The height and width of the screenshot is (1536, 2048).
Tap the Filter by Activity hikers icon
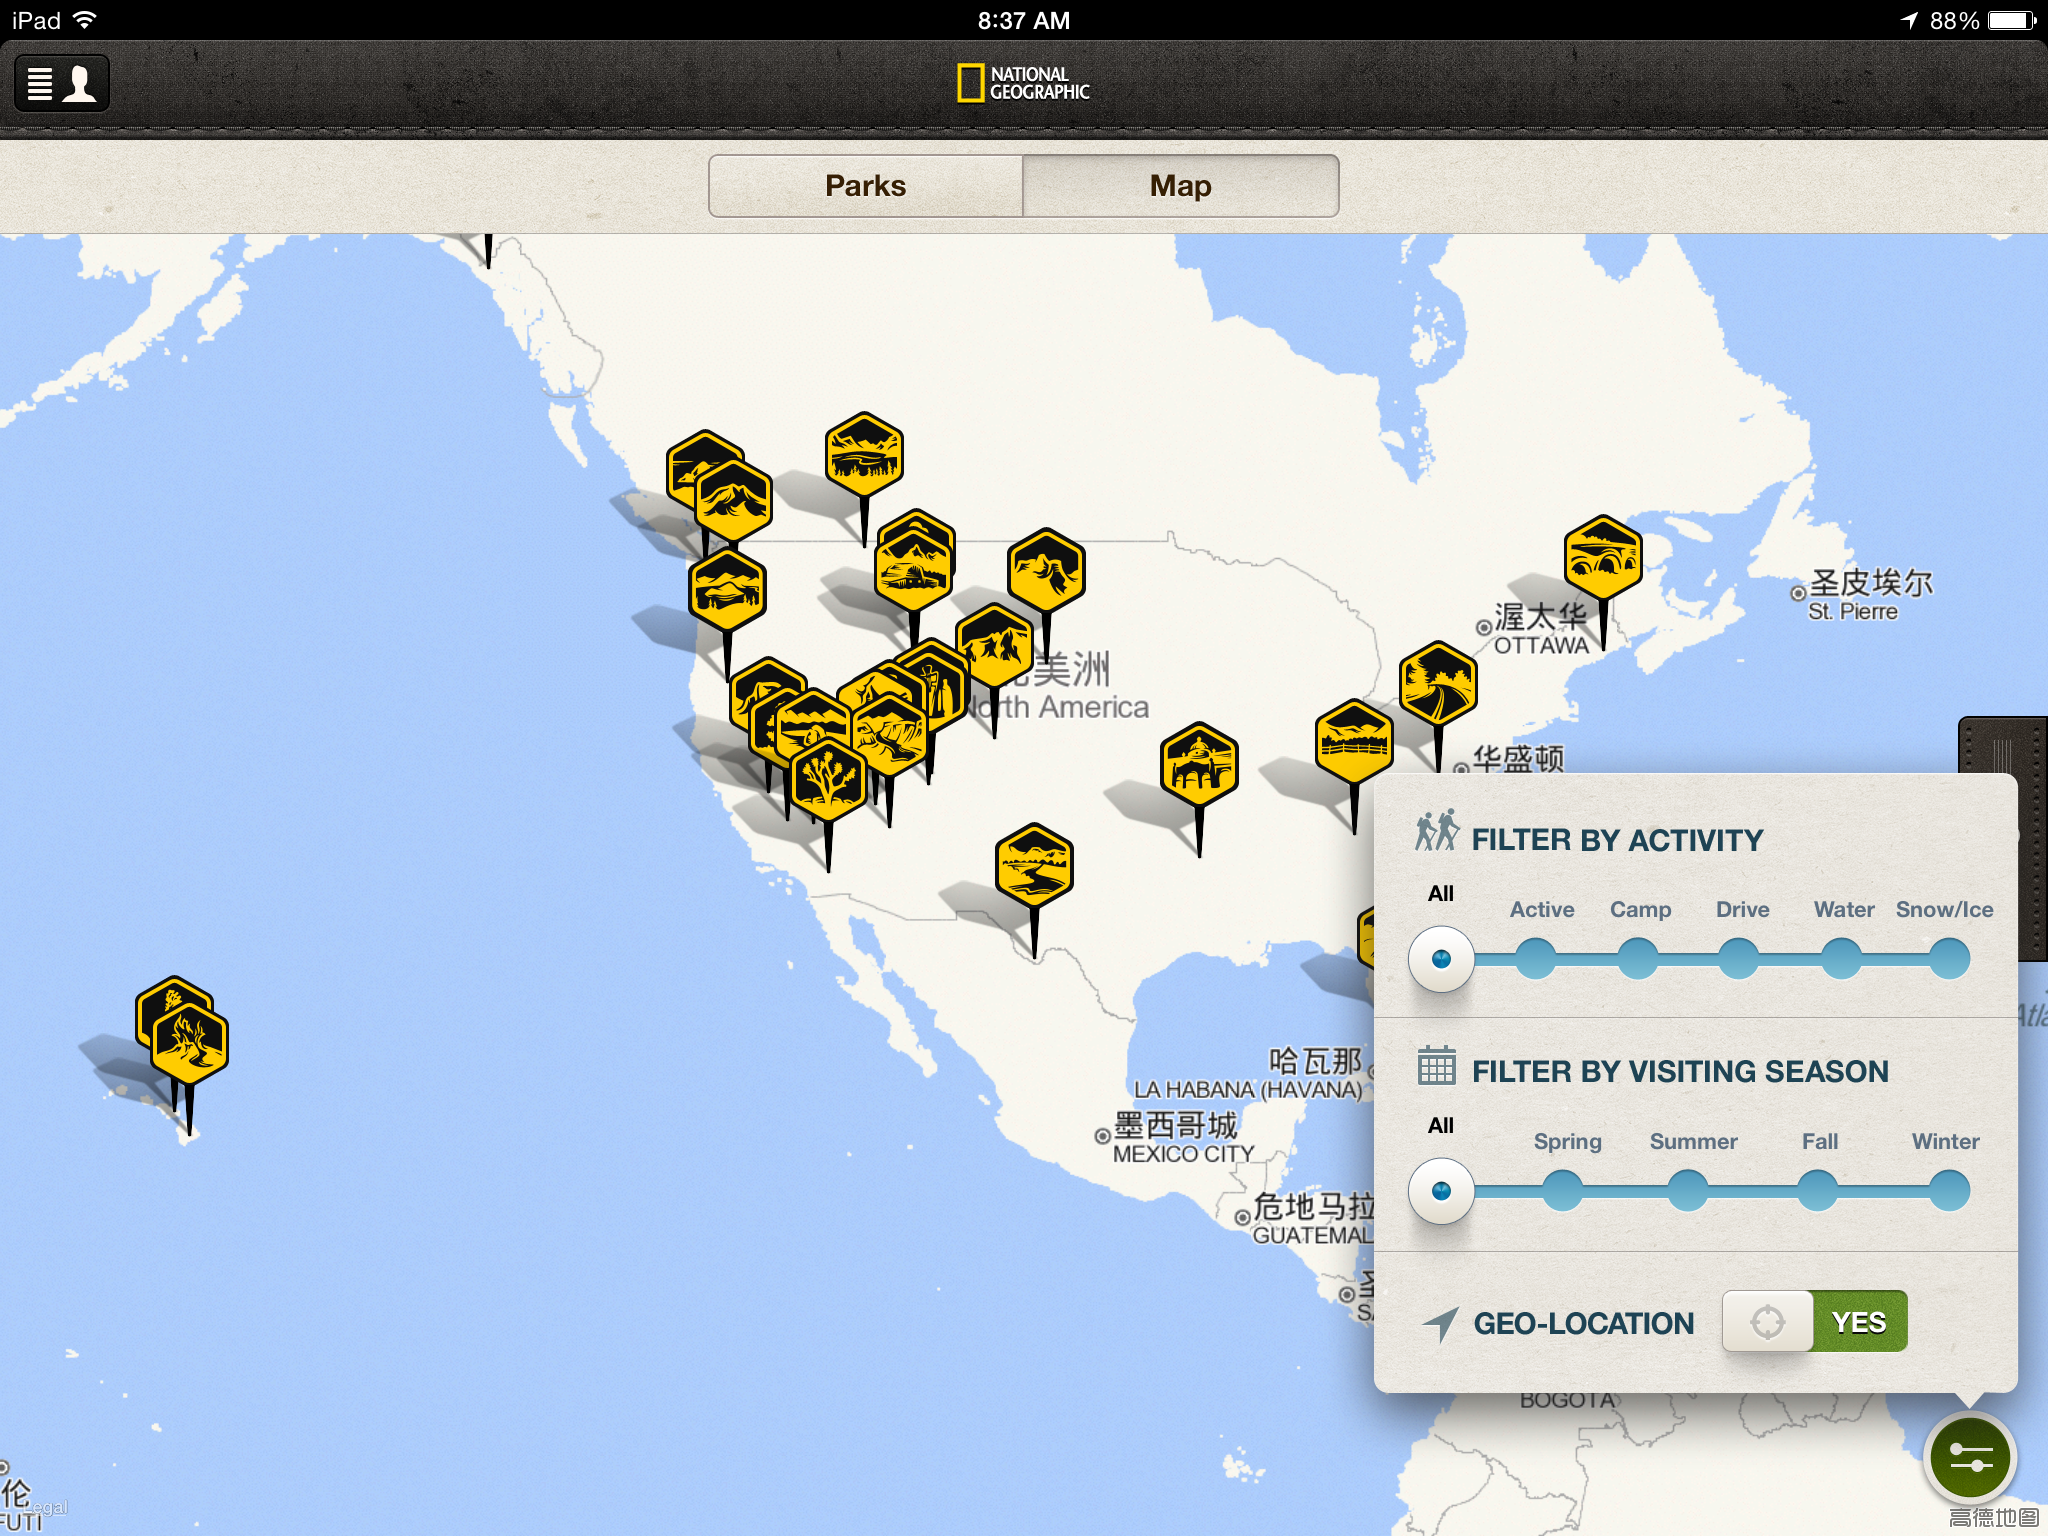pyautogui.click(x=1437, y=831)
